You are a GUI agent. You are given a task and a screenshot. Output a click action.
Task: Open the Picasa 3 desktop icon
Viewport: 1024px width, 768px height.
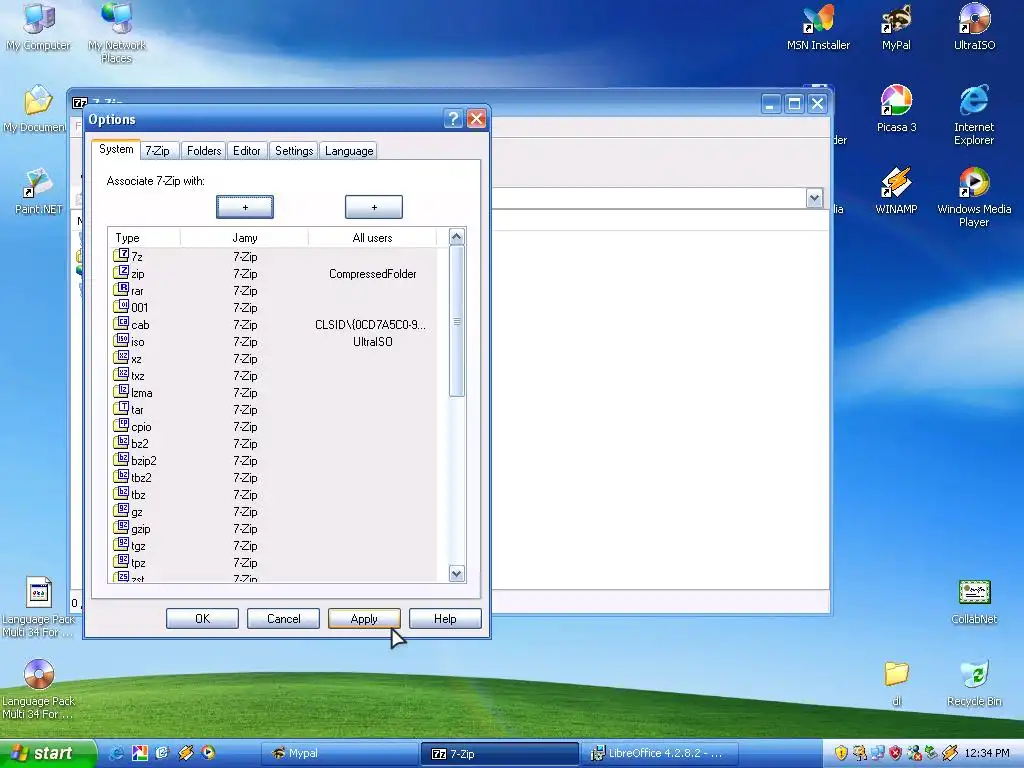coord(896,108)
